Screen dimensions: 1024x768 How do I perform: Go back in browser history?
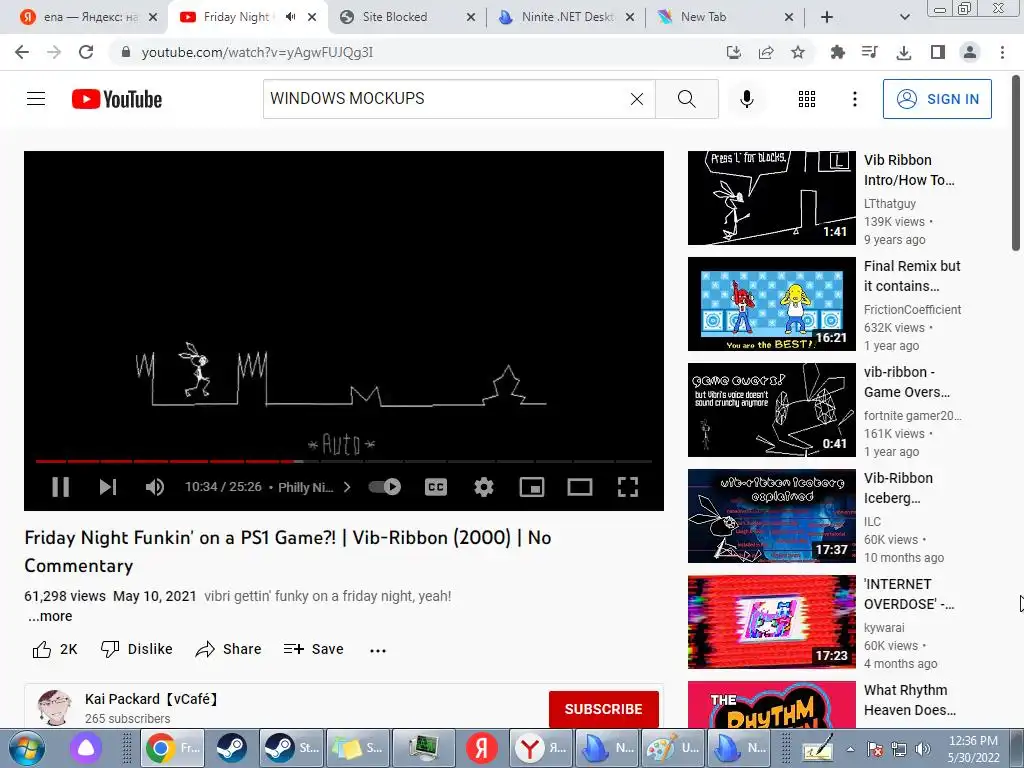pos(22,52)
